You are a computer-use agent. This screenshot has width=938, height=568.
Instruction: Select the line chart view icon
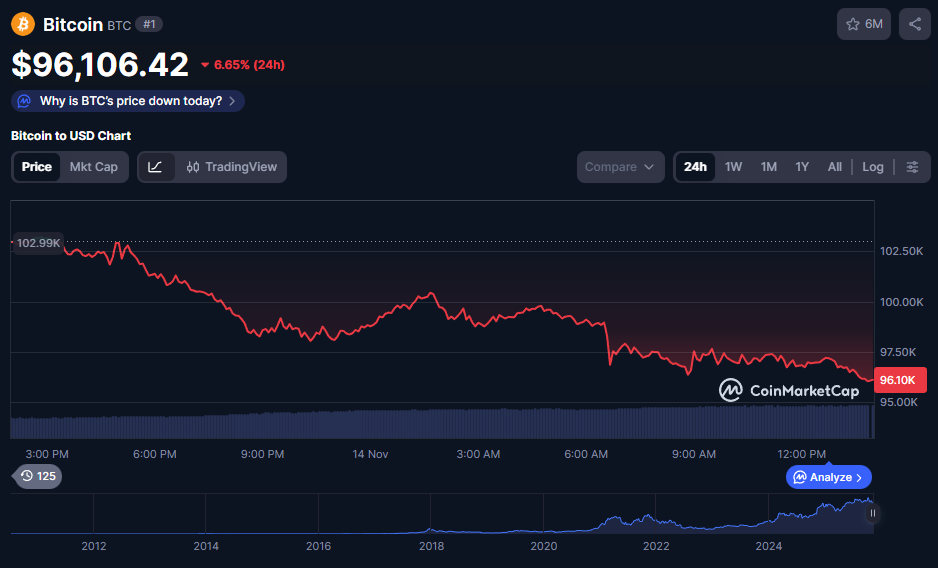(156, 167)
